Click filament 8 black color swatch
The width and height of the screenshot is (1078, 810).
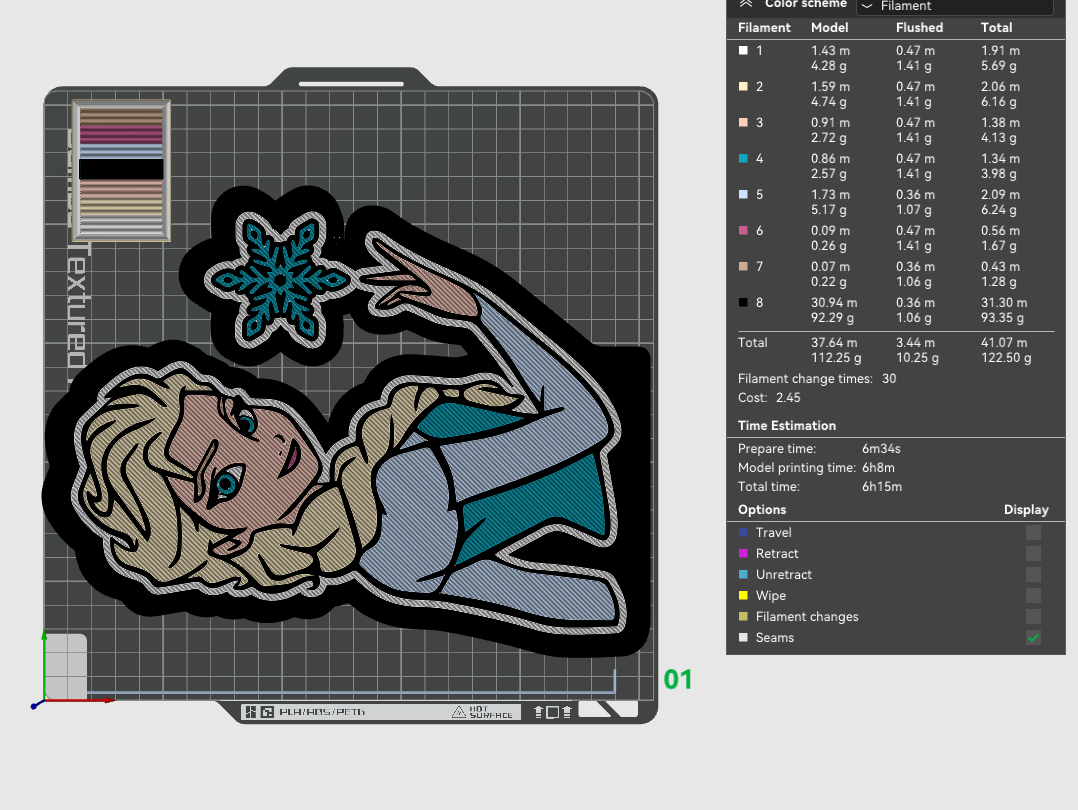point(743,303)
